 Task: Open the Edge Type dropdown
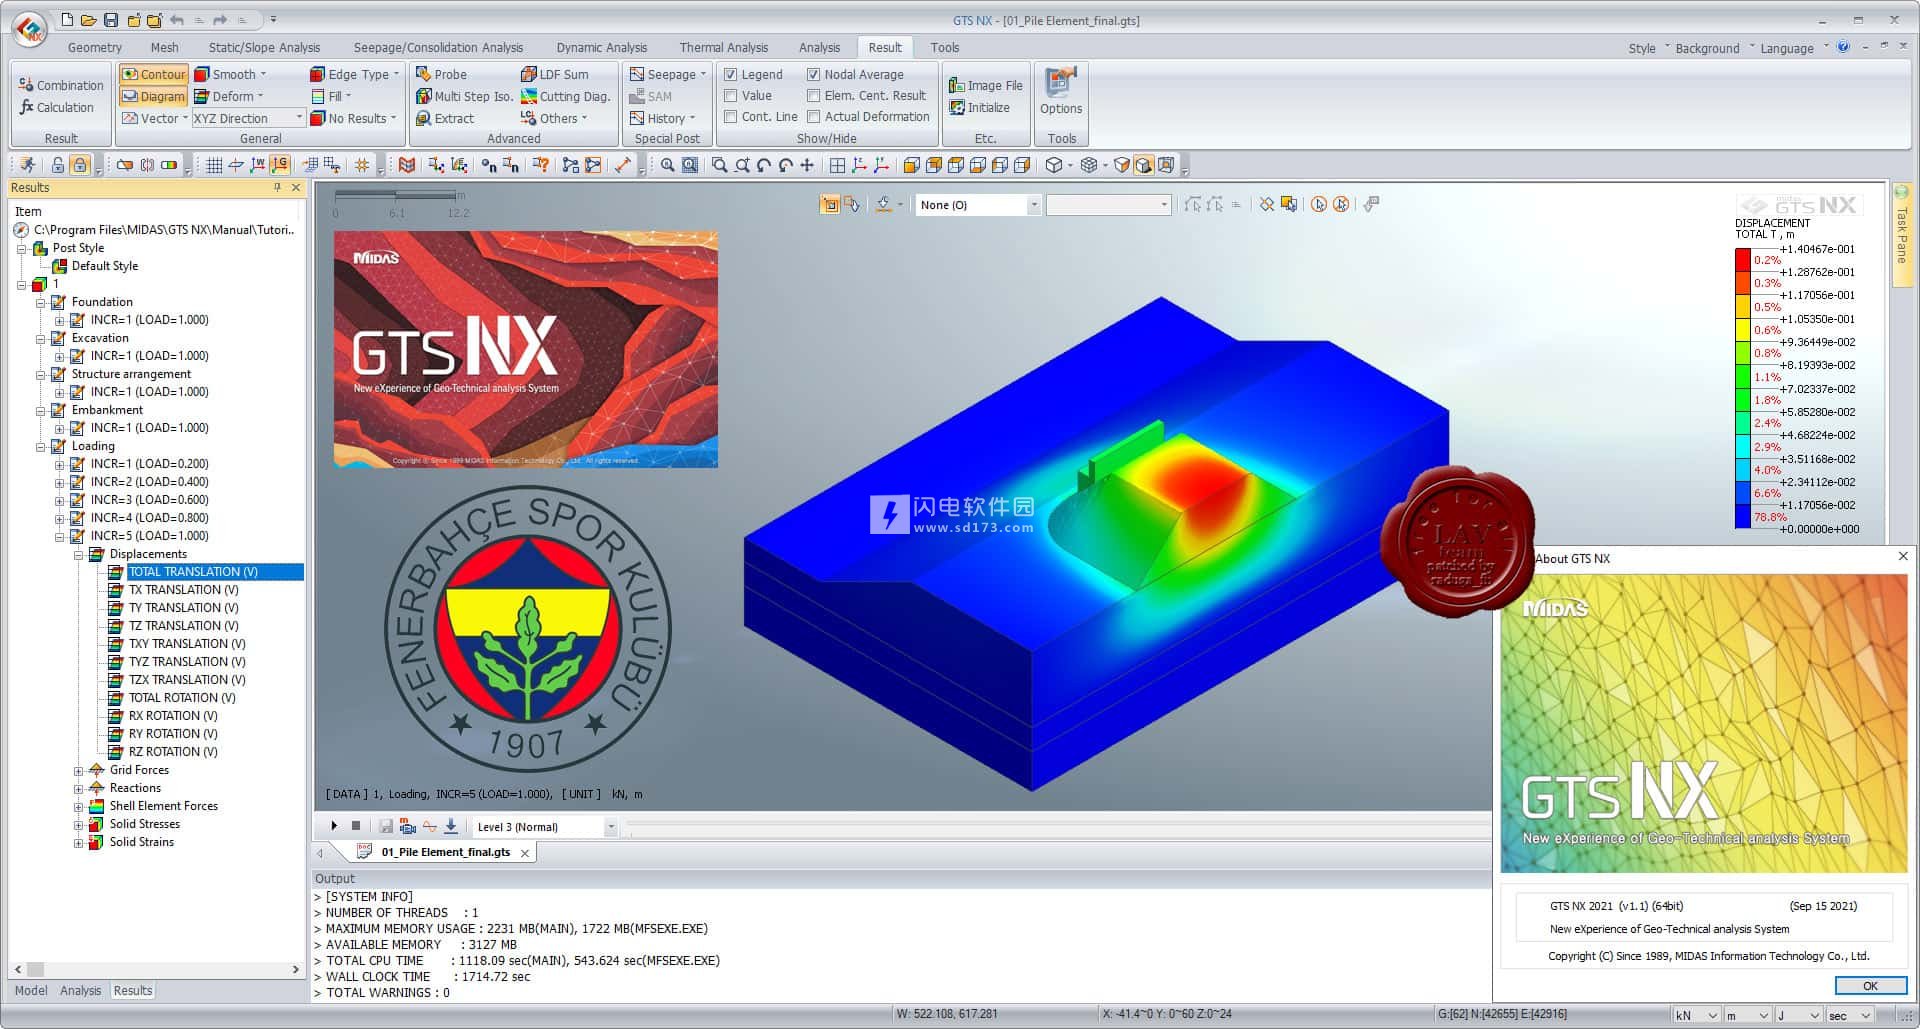(355, 74)
